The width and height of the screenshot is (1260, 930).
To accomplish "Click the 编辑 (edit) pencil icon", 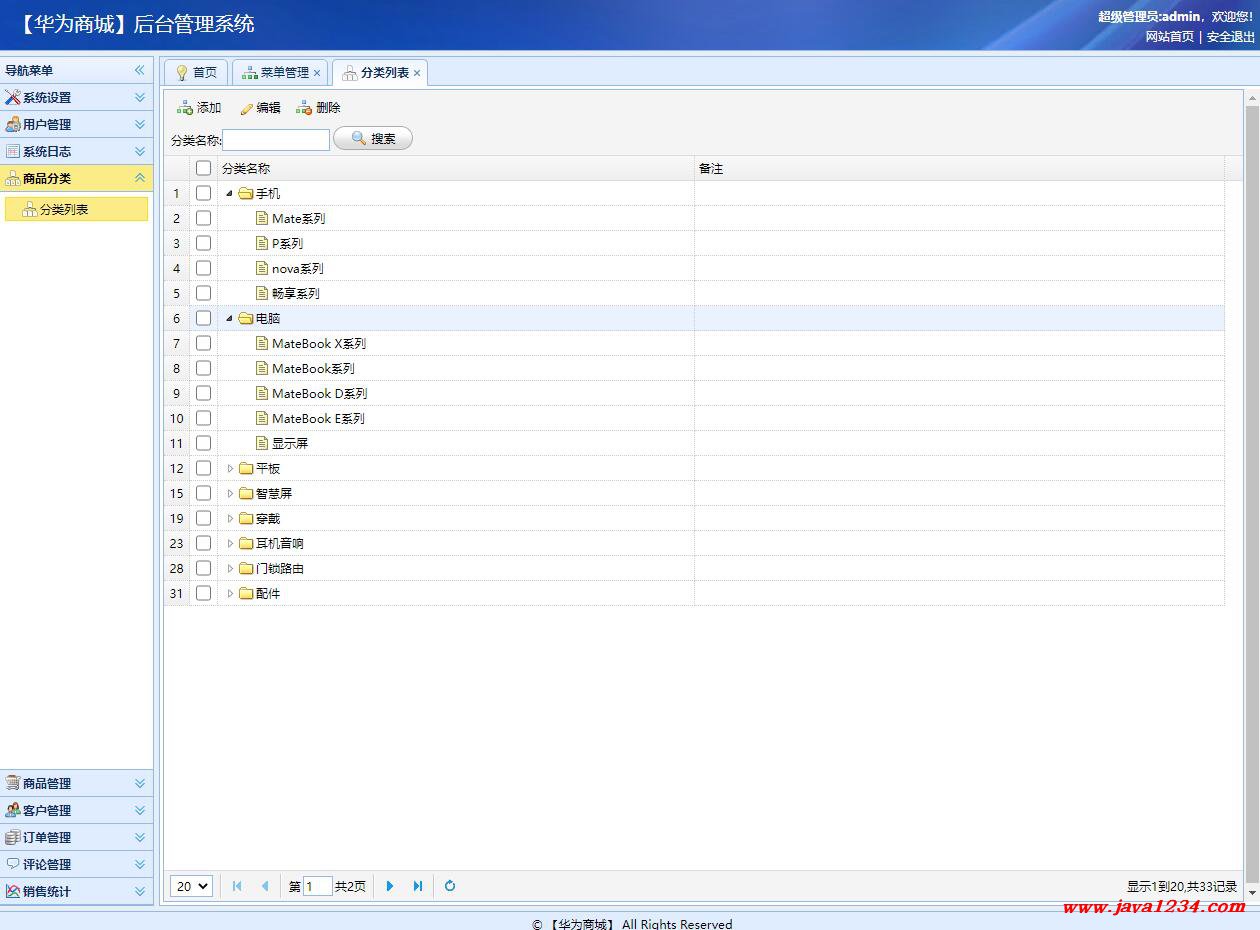I will pyautogui.click(x=246, y=108).
